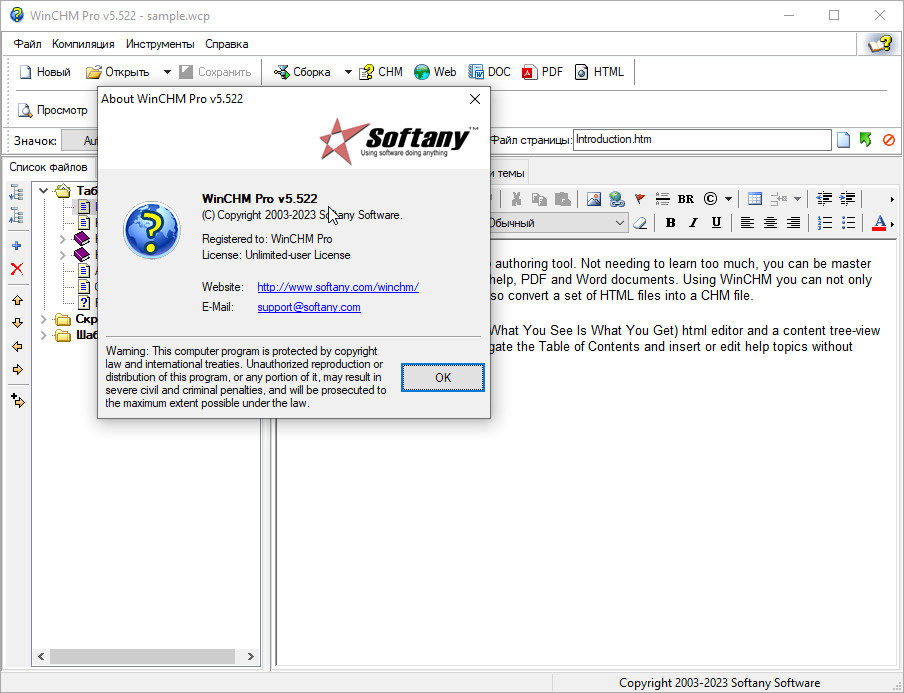Insert anchor using the red flag icon
This screenshot has height=693, width=904.
click(639, 199)
